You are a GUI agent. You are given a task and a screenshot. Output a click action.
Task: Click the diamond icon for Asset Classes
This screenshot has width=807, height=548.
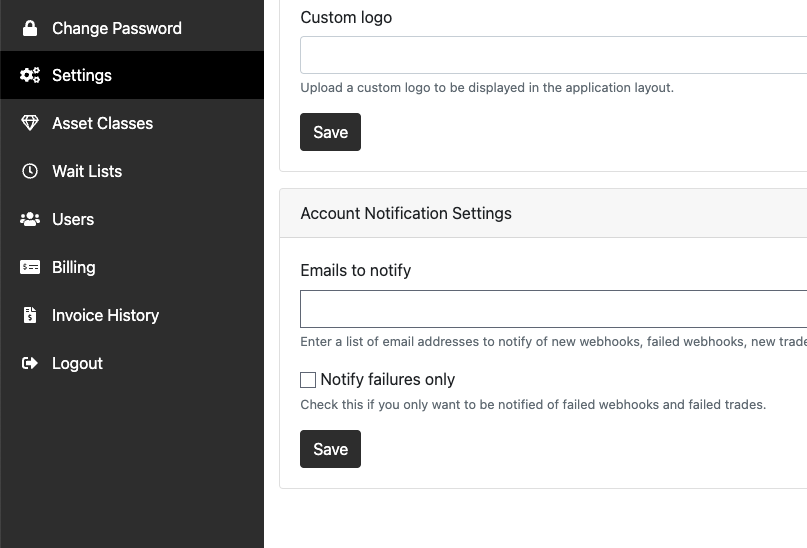[x=30, y=124]
